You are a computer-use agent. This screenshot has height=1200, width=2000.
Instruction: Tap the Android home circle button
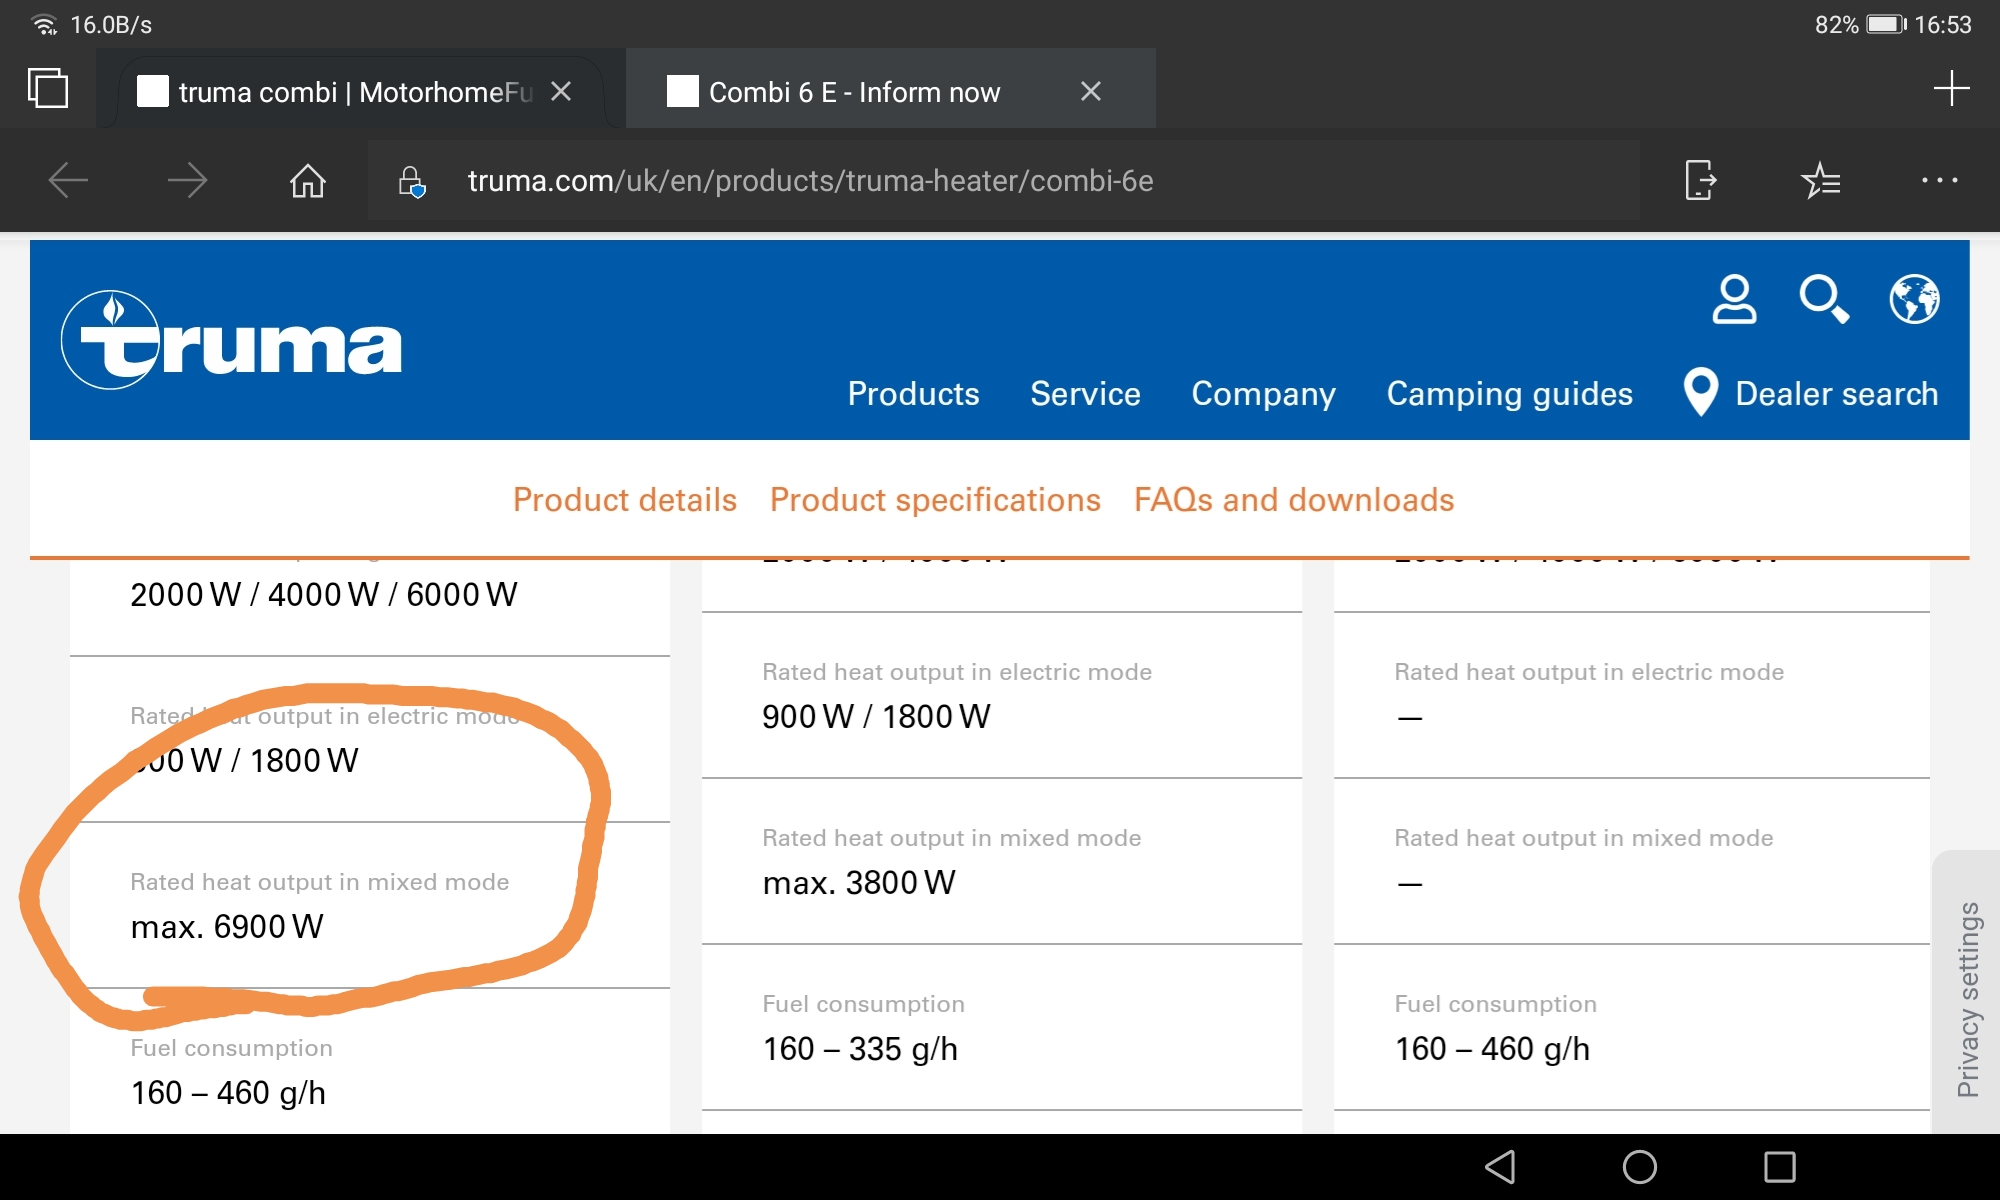coord(1640,1167)
